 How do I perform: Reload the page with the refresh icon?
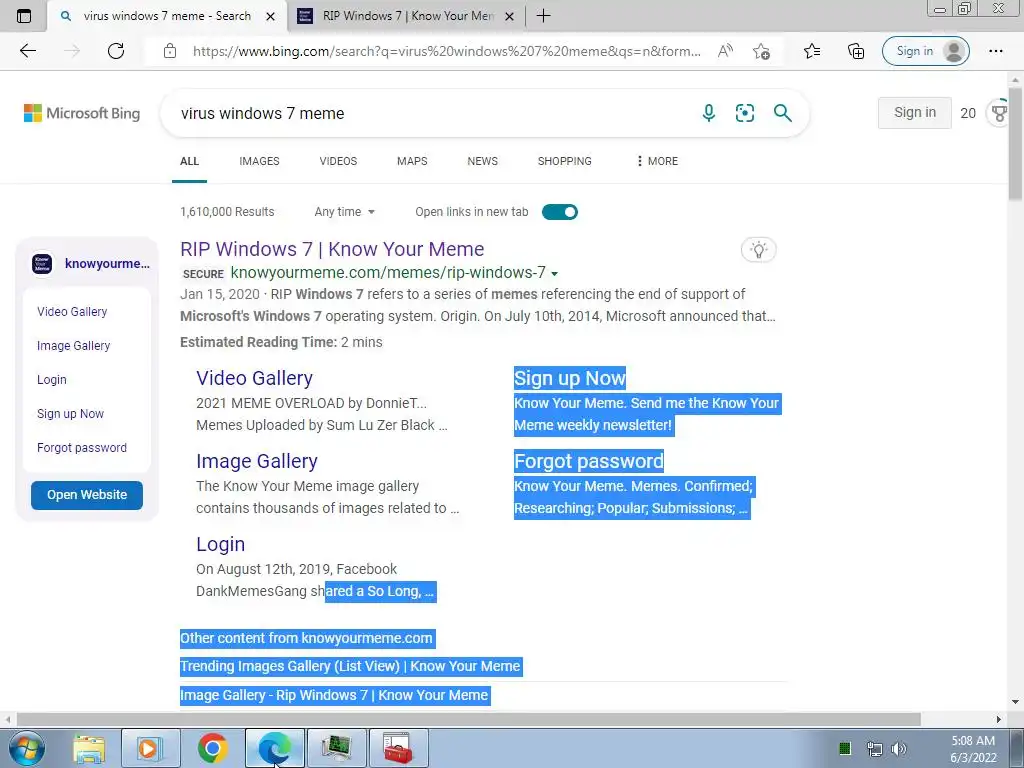coord(116,51)
